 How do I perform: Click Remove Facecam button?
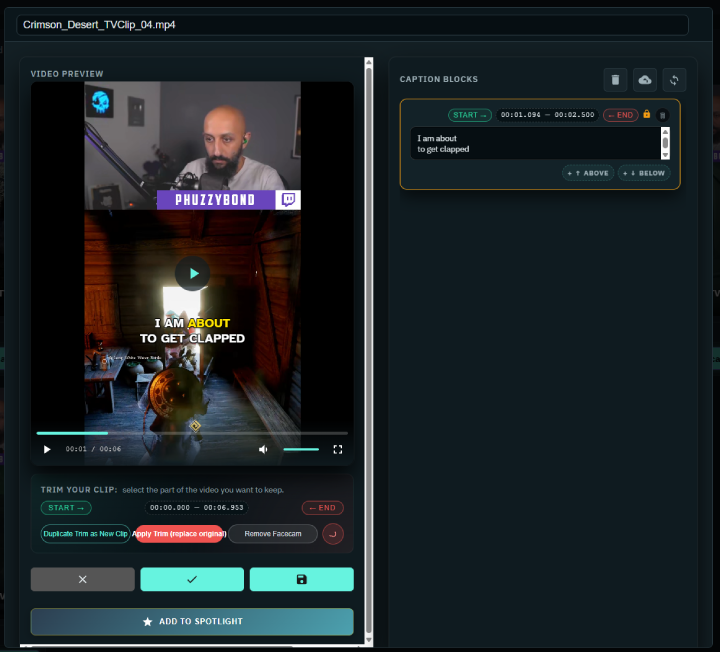[x=273, y=534]
